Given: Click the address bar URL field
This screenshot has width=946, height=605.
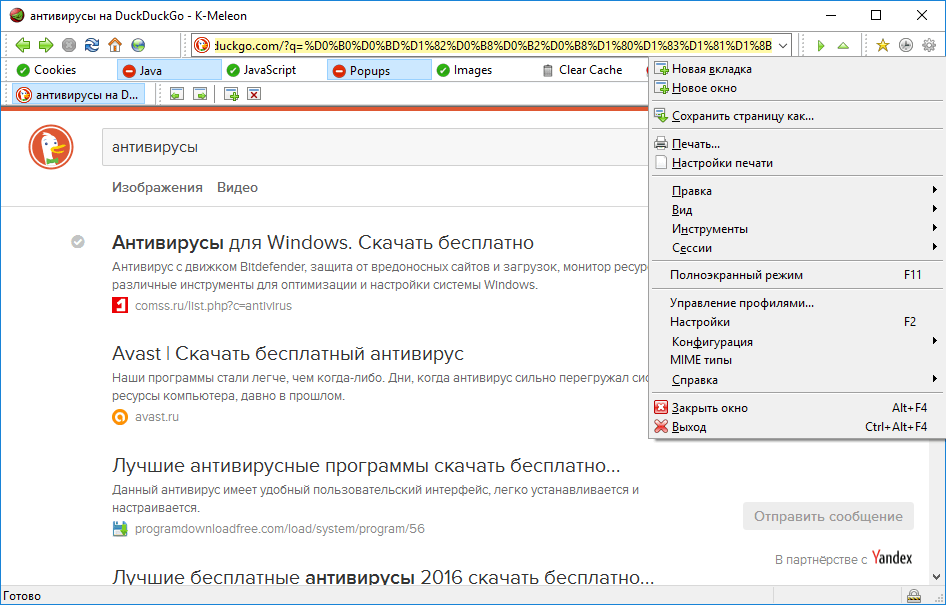Looking at the screenshot, I should [x=492, y=46].
